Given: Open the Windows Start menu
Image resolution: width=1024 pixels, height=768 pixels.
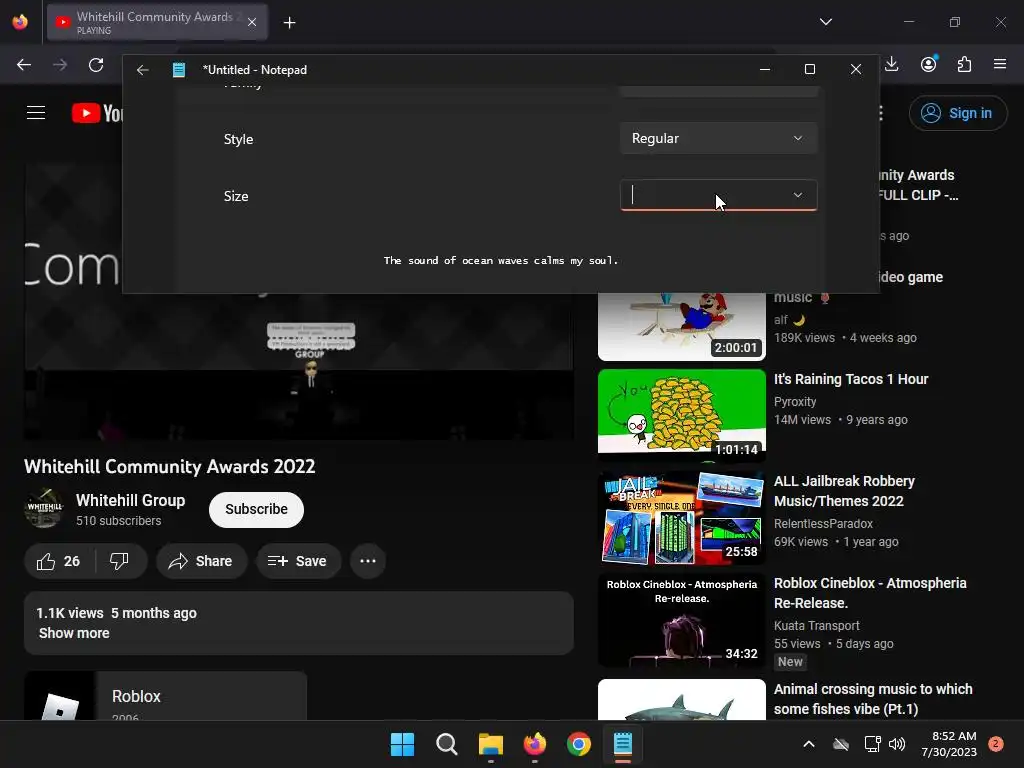Looking at the screenshot, I should (x=402, y=744).
